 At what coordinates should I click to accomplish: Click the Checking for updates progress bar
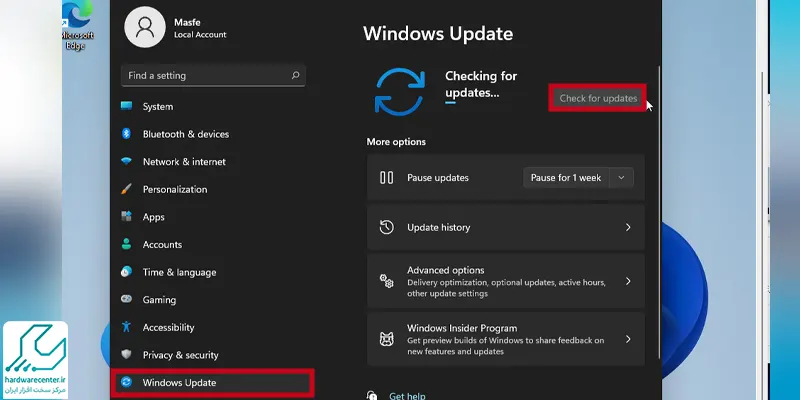click(x=451, y=103)
